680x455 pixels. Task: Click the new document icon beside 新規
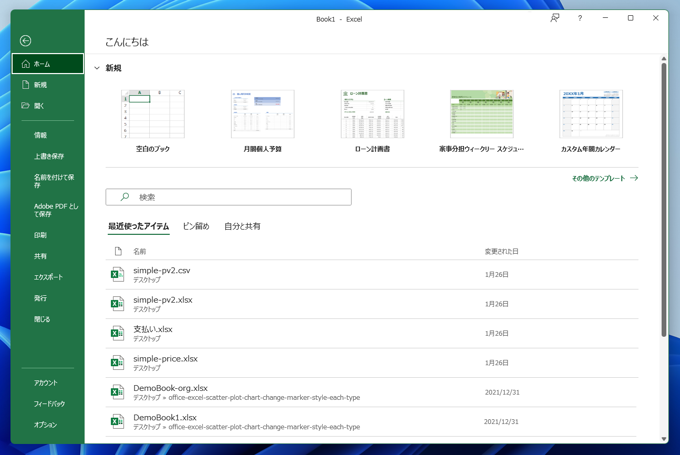(26, 85)
